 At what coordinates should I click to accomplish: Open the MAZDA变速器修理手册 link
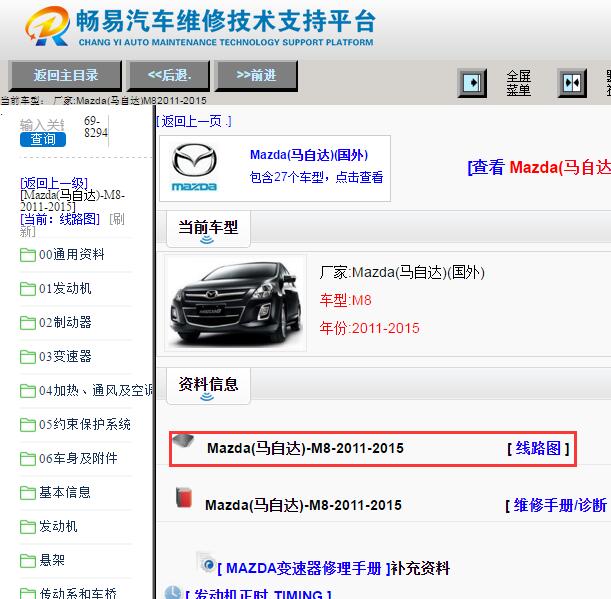pos(304,568)
